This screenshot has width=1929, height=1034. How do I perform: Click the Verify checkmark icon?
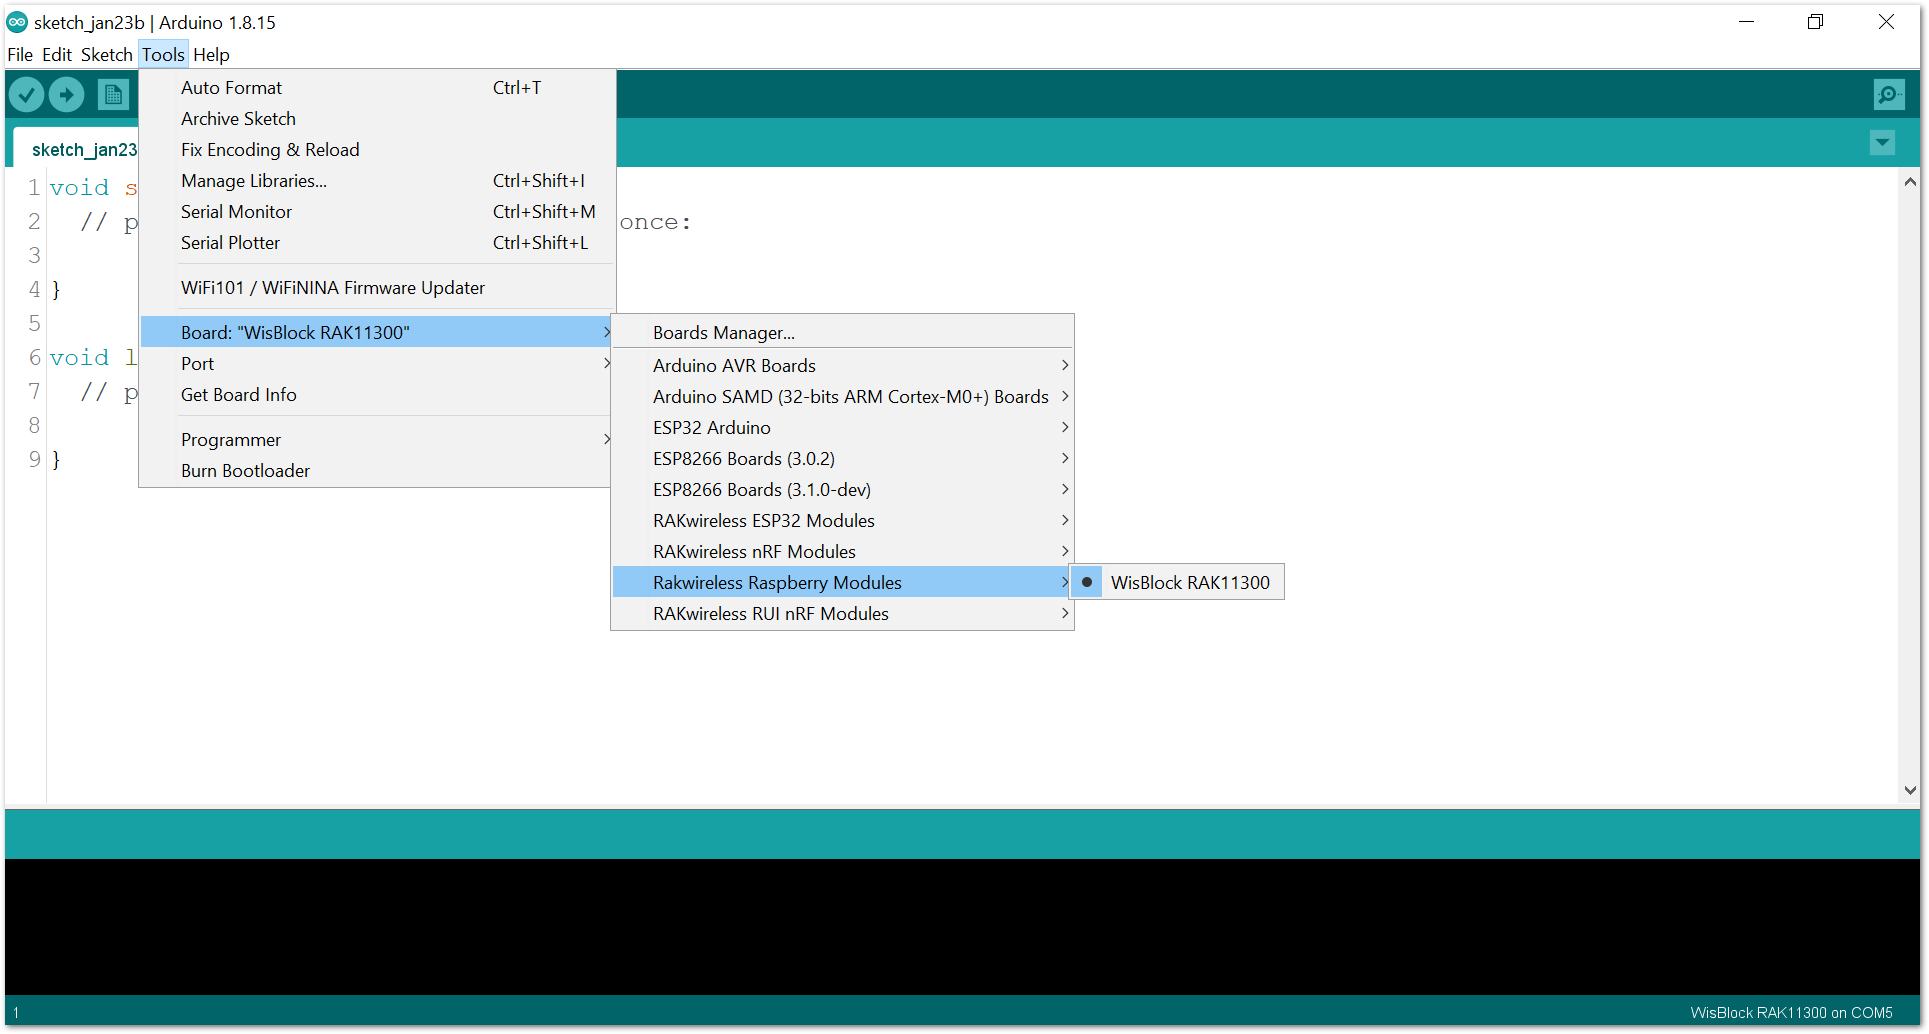click(x=27, y=95)
